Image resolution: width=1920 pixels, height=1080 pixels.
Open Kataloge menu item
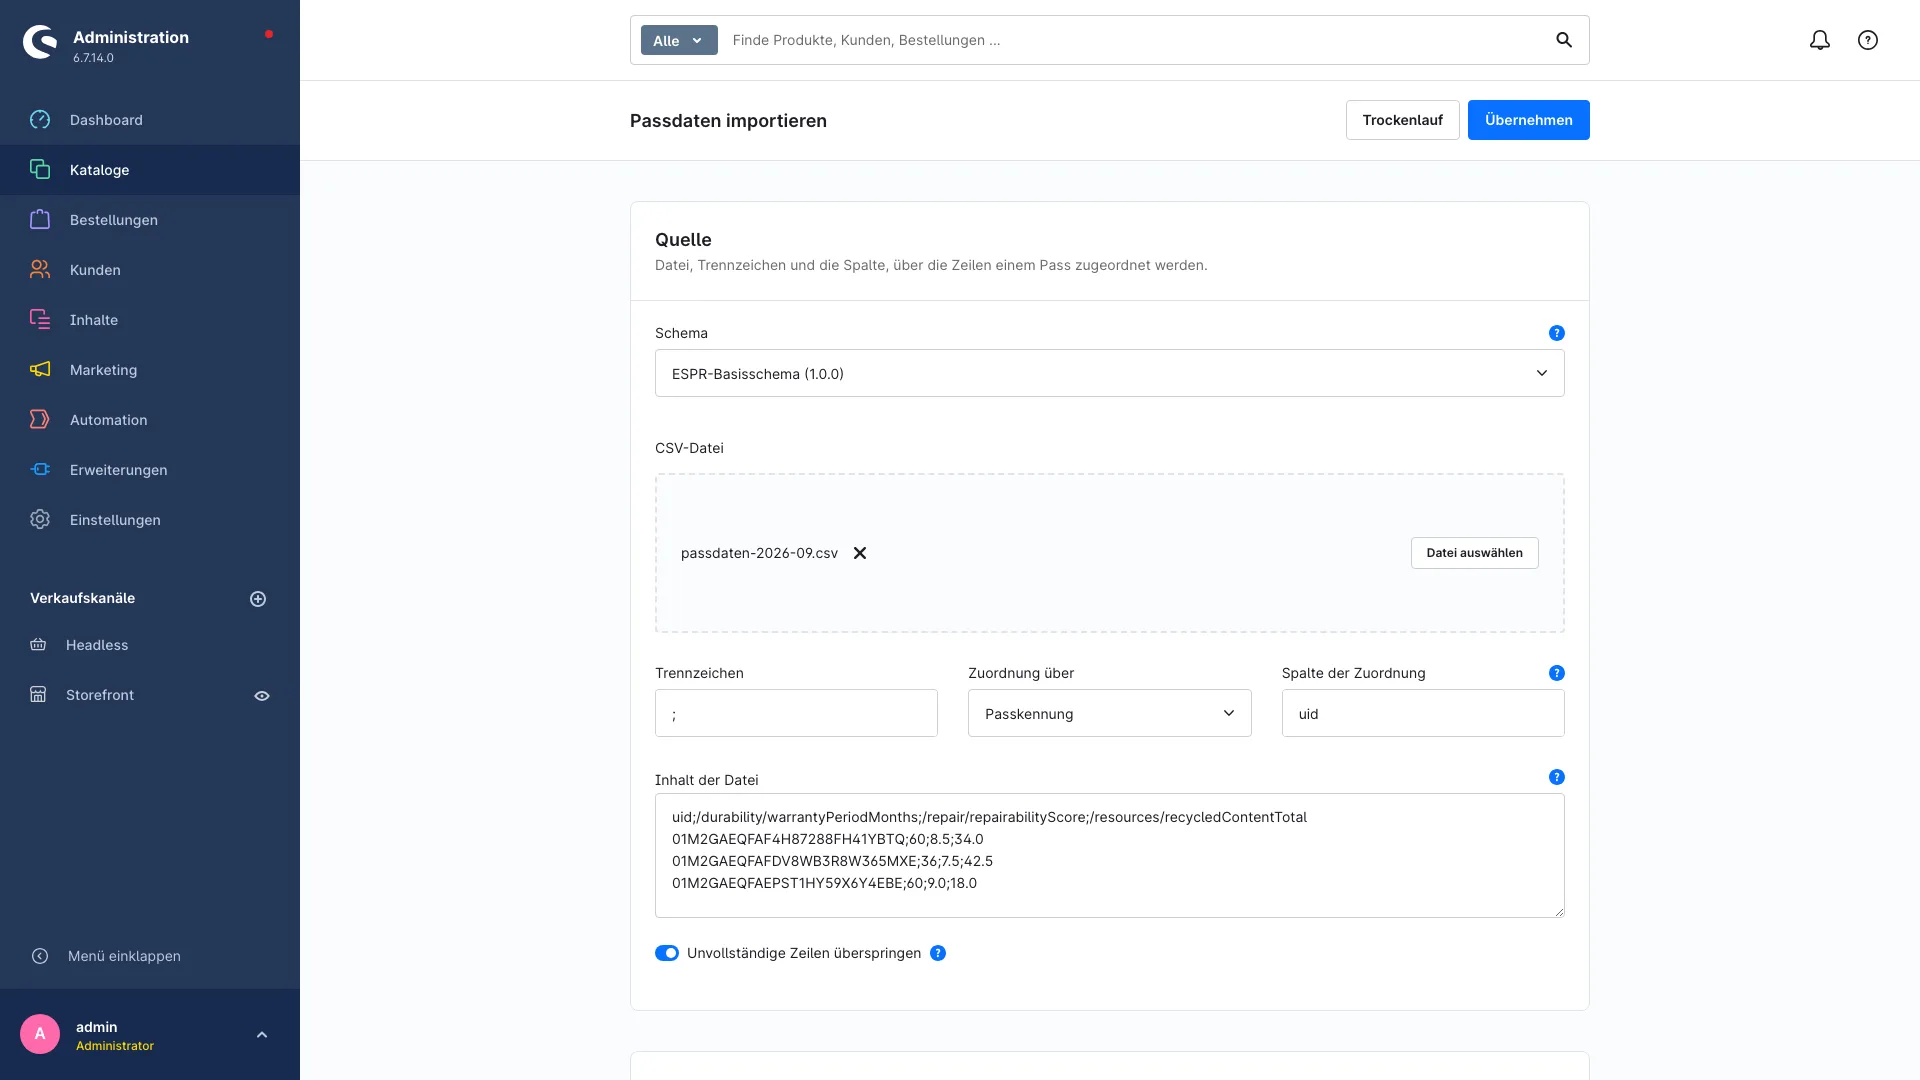(x=150, y=170)
